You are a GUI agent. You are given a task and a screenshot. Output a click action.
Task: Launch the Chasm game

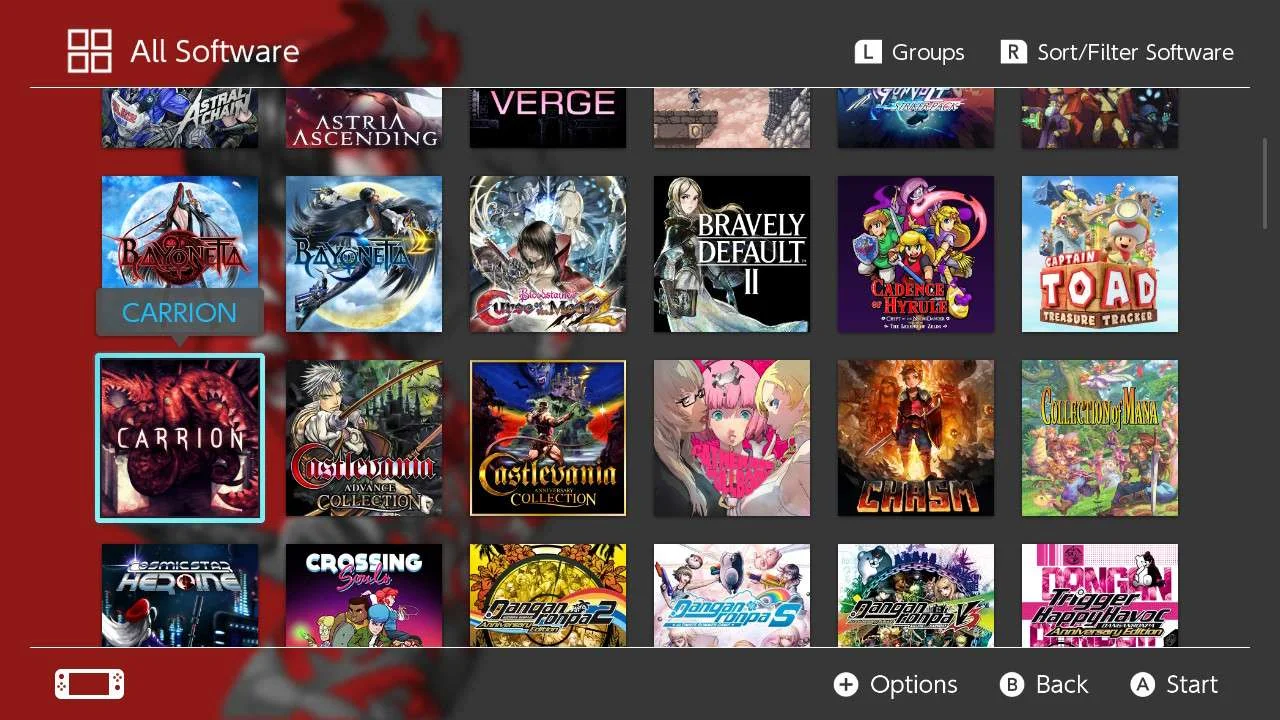pyautogui.click(x=916, y=438)
